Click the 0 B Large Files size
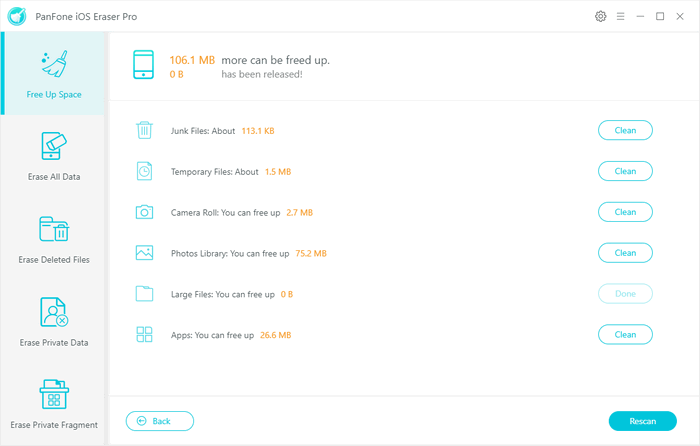This screenshot has height=446, width=700. coord(287,295)
